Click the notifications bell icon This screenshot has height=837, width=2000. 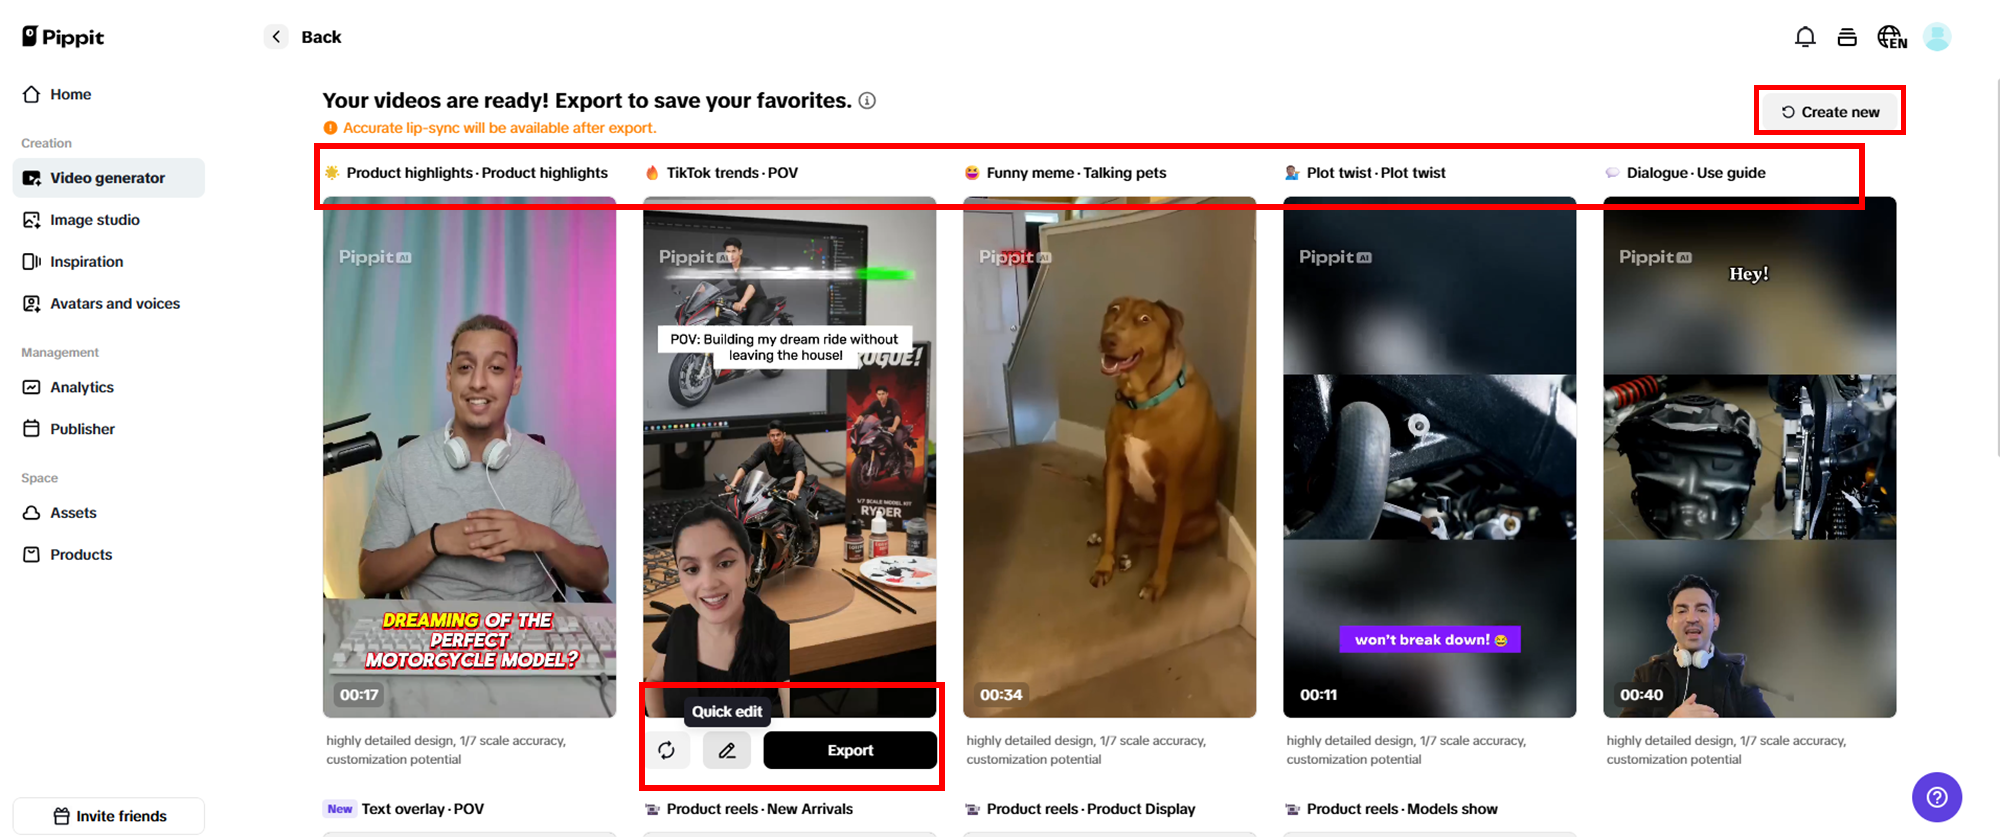pos(1805,37)
